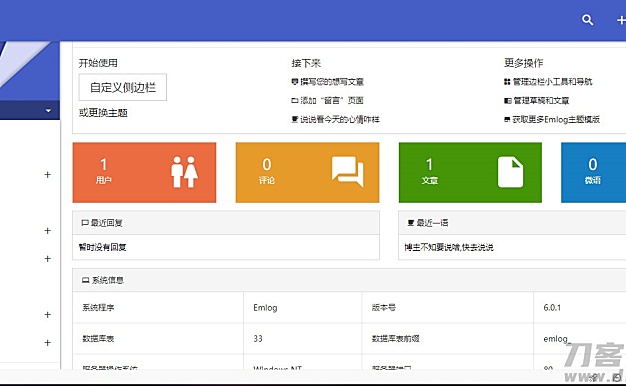Open the blue 微语 tile
The width and height of the screenshot is (626, 386).
click(593, 172)
